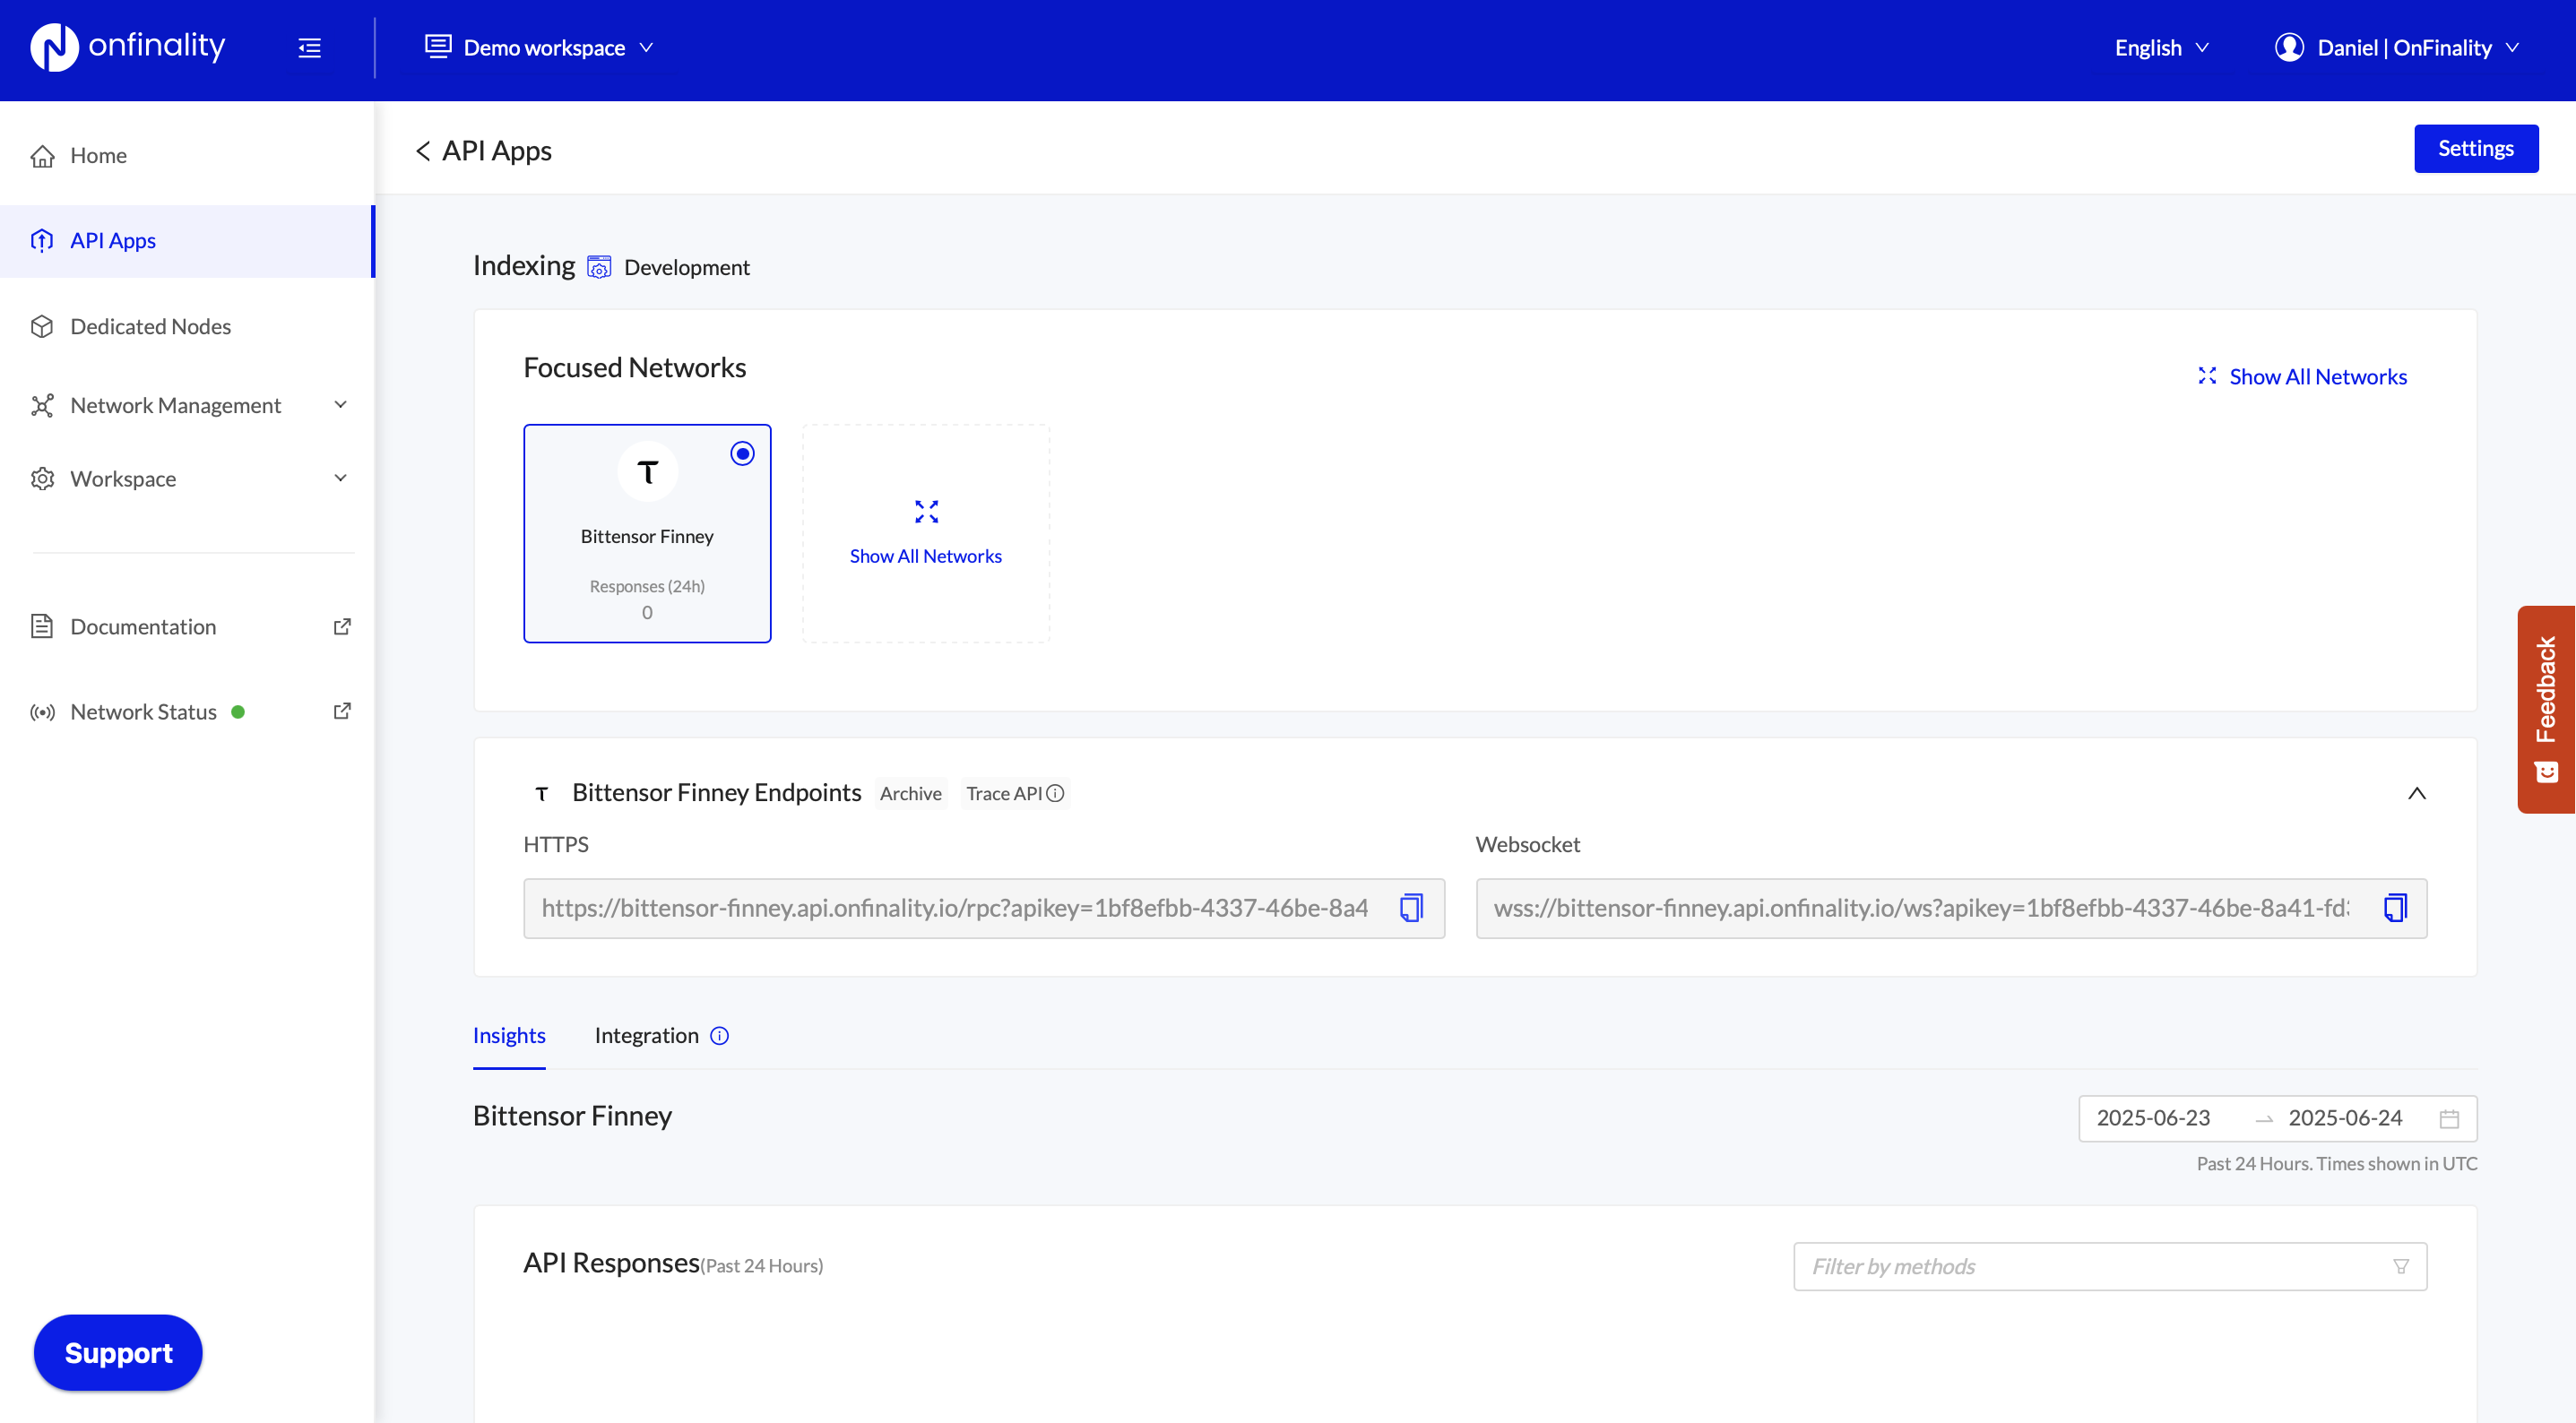Viewport: 2576px width, 1423px height.
Task: Select the Bittensor Finney network radio button
Action: tap(742, 453)
